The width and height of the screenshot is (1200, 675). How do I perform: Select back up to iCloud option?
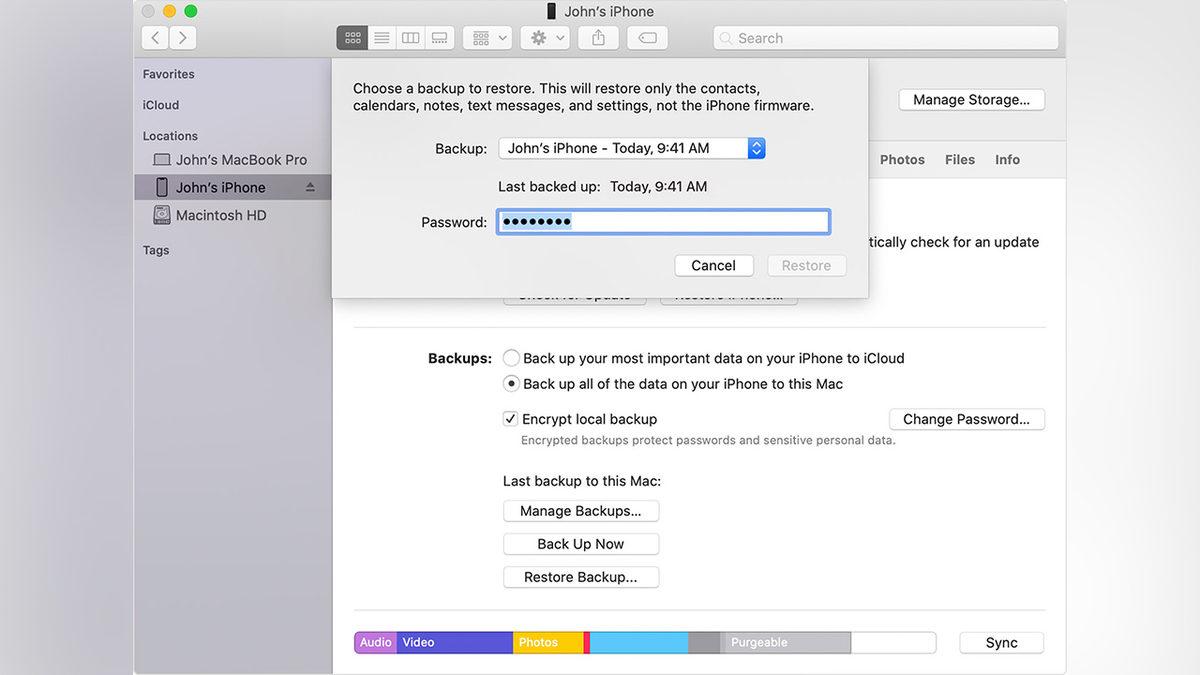click(x=511, y=358)
